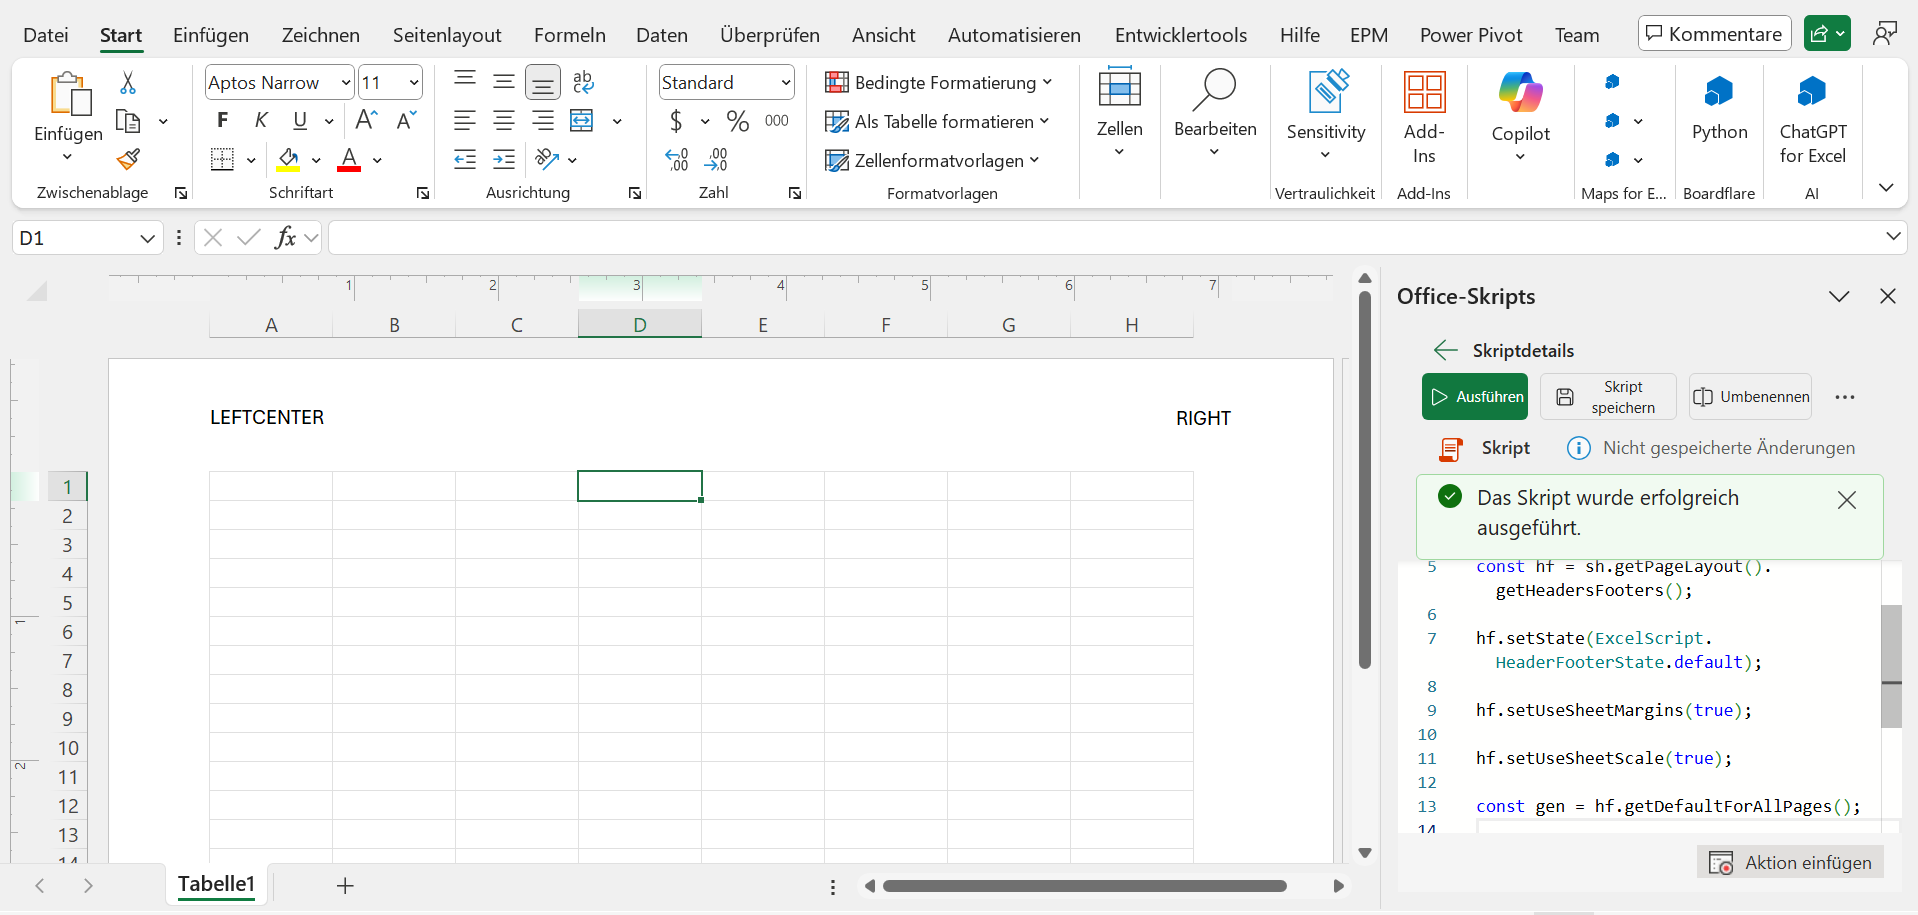
Task: Toggle bold formatting (F)
Action: [222, 120]
